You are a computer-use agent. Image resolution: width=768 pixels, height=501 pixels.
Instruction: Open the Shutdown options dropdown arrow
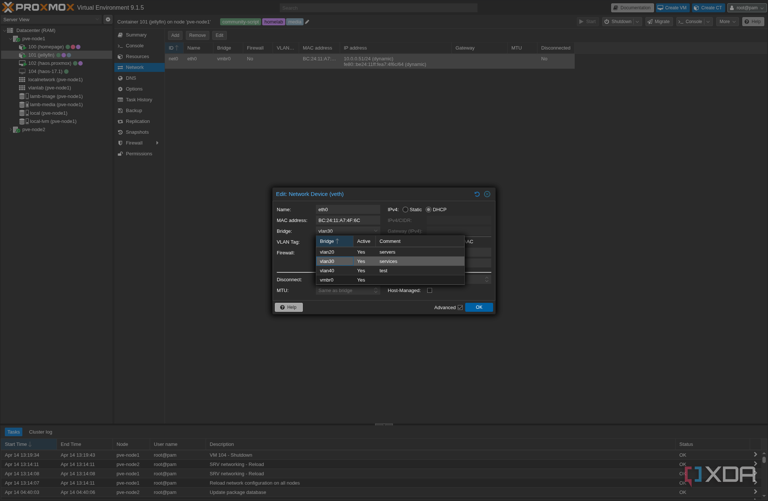tap(637, 22)
